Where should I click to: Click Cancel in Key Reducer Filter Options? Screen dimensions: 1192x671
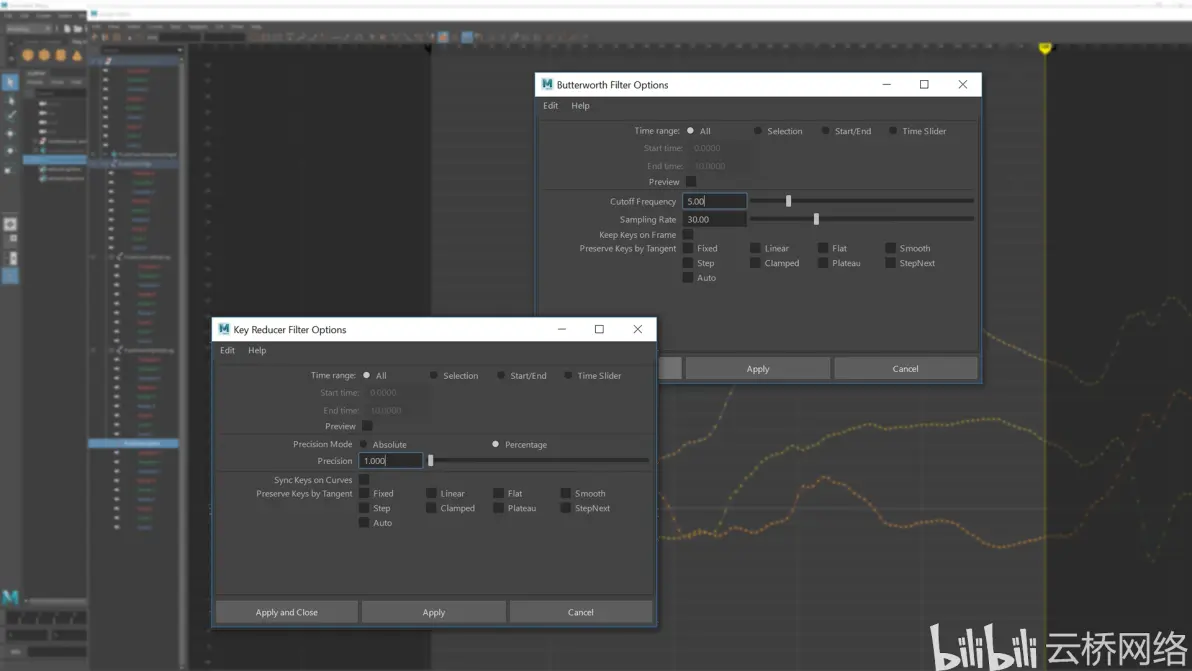(x=581, y=612)
